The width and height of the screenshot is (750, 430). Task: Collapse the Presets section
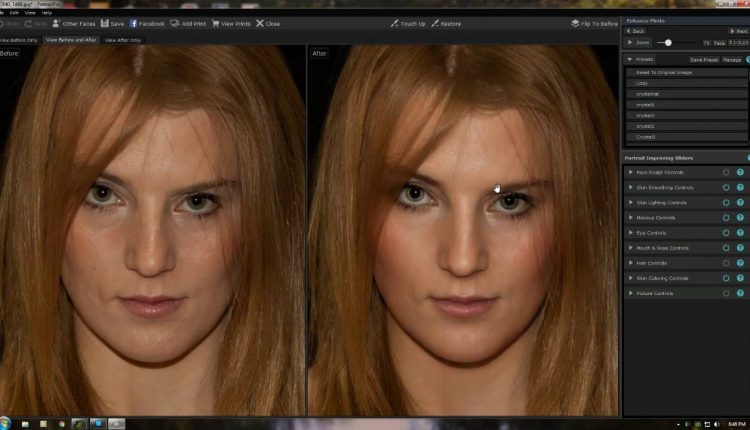coord(630,59)
